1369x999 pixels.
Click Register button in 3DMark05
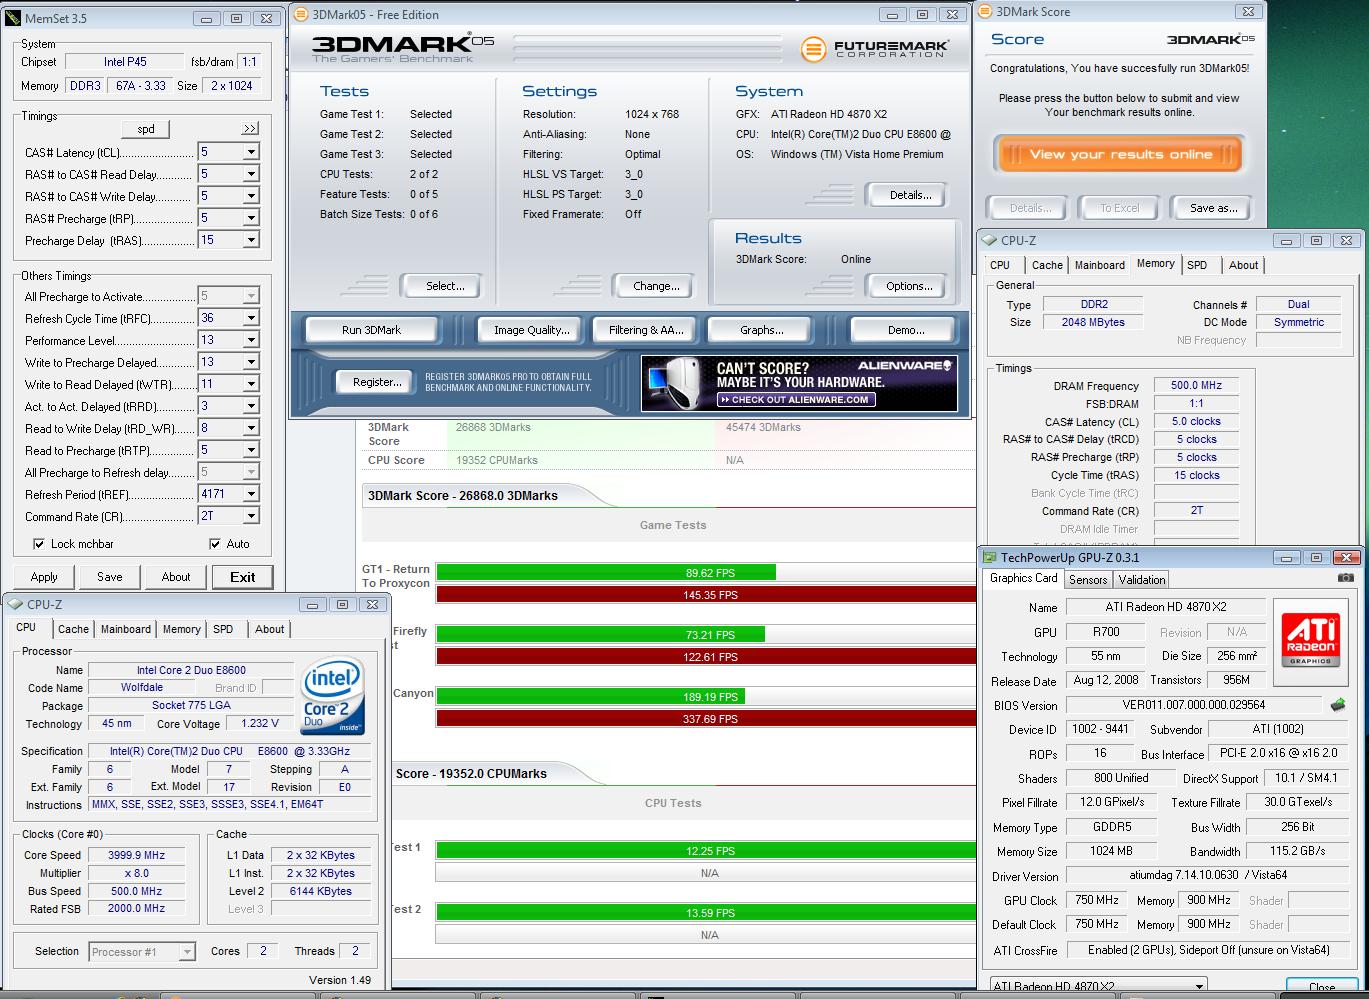377,382
